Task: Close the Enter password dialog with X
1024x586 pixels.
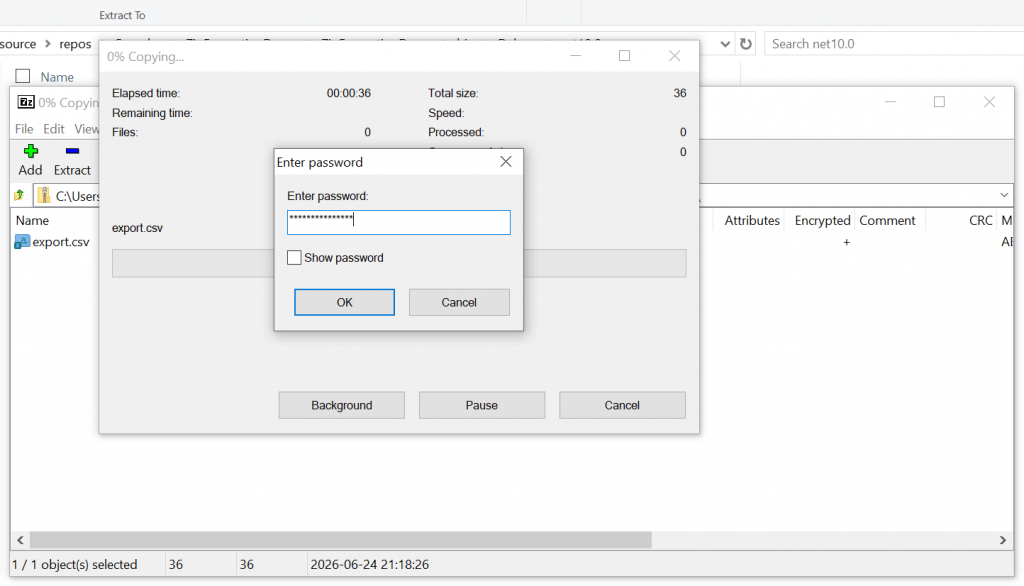Action: click(x=505, y=161)
